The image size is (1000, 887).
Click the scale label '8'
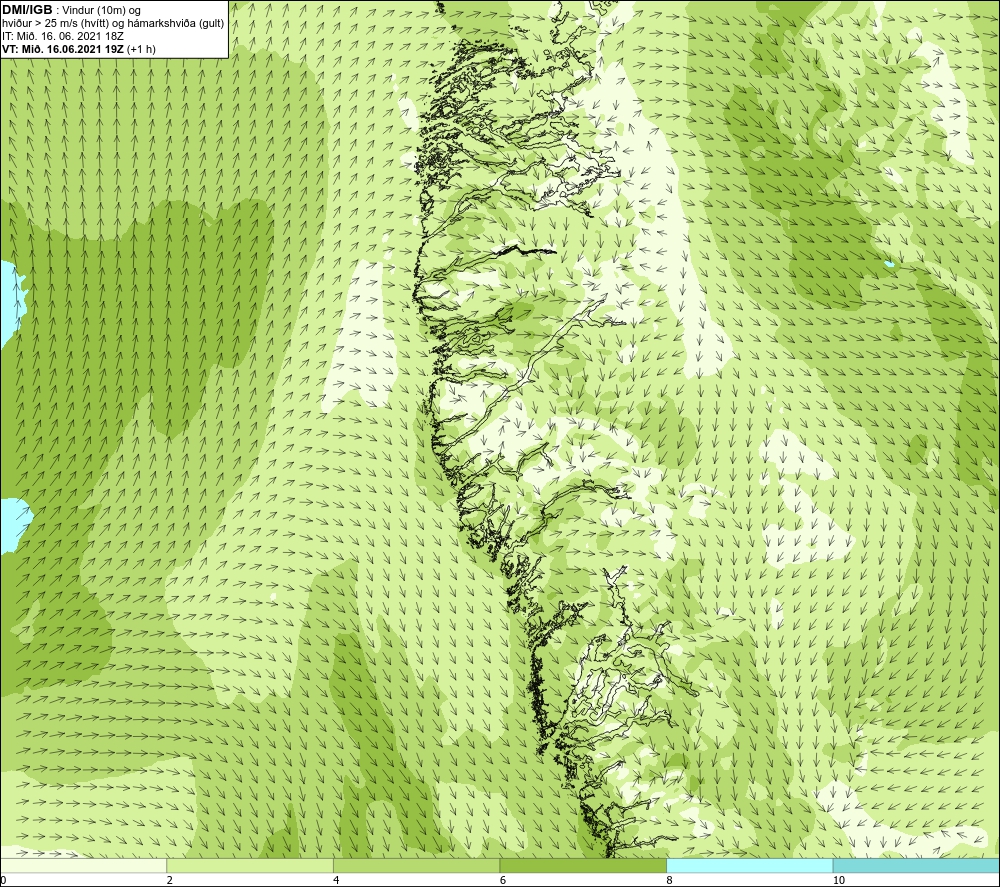[669, 880]
